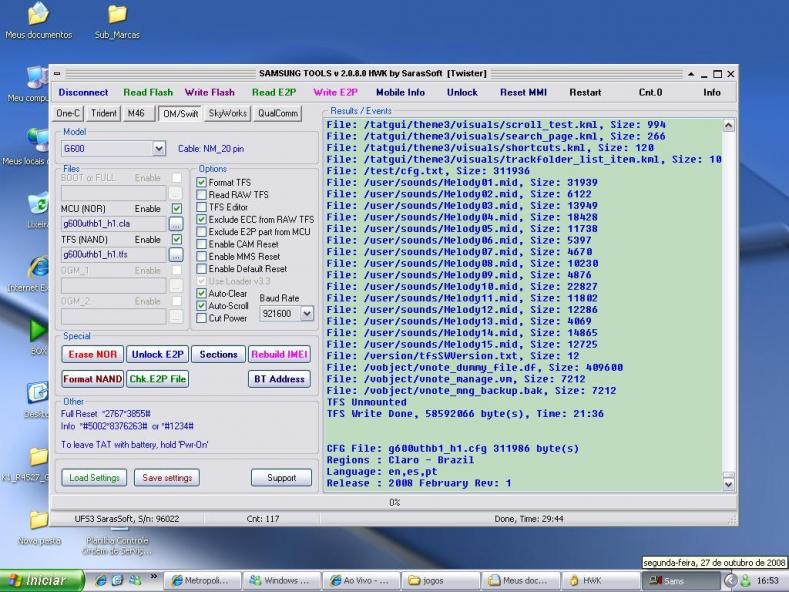This screenshot has width=789, height=592.
Task: Click the Erase NOR button
Action: pyautogui.click(x=93, y=354)
